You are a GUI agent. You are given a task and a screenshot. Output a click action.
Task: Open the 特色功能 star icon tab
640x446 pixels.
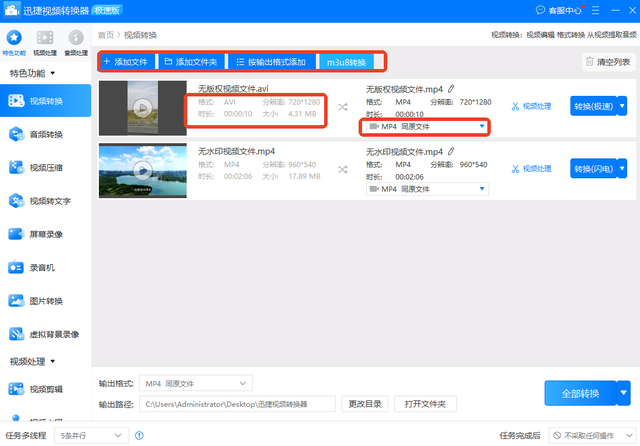click(x=14, y=42)
